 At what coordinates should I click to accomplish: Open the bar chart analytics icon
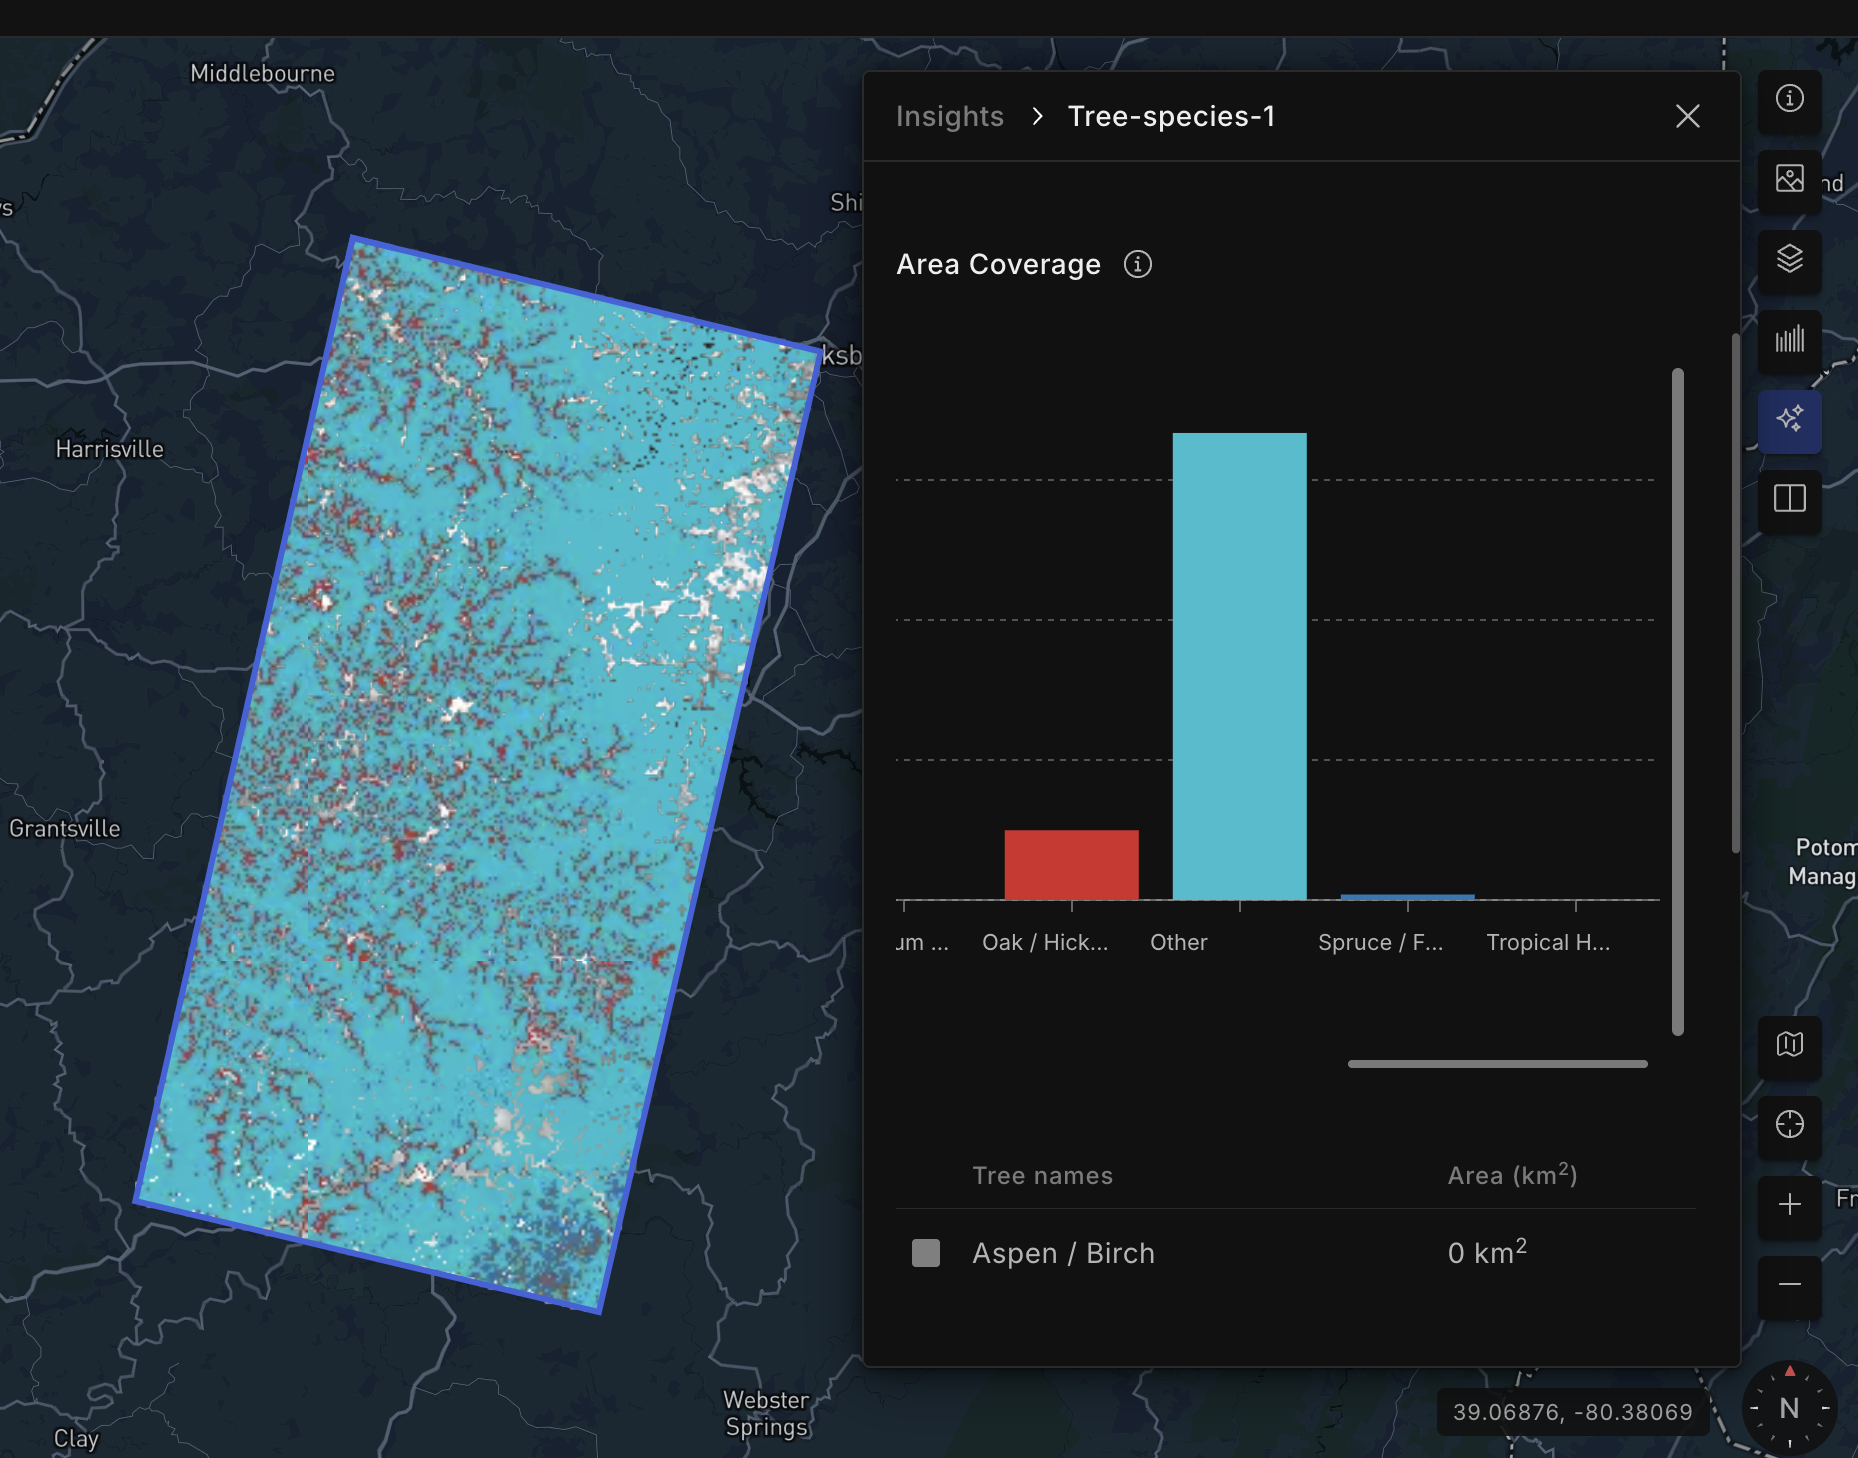1789,340
